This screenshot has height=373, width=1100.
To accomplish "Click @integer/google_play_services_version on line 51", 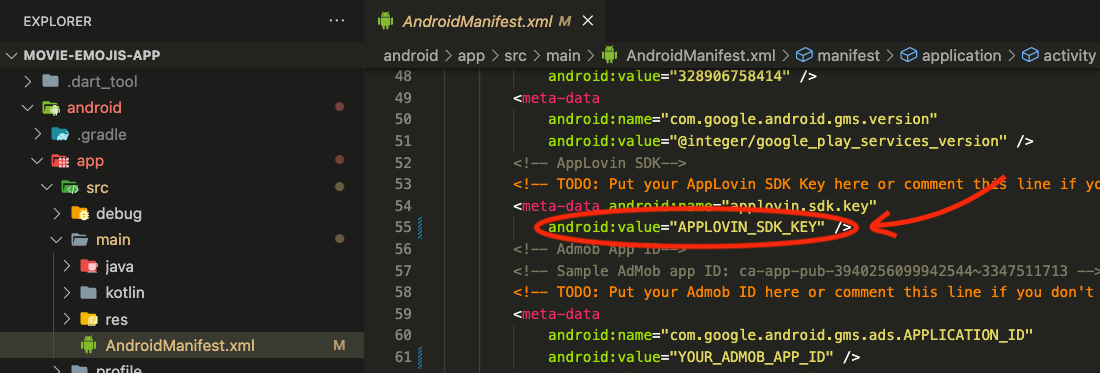I will pyautogui.click(x=838, y=141).
